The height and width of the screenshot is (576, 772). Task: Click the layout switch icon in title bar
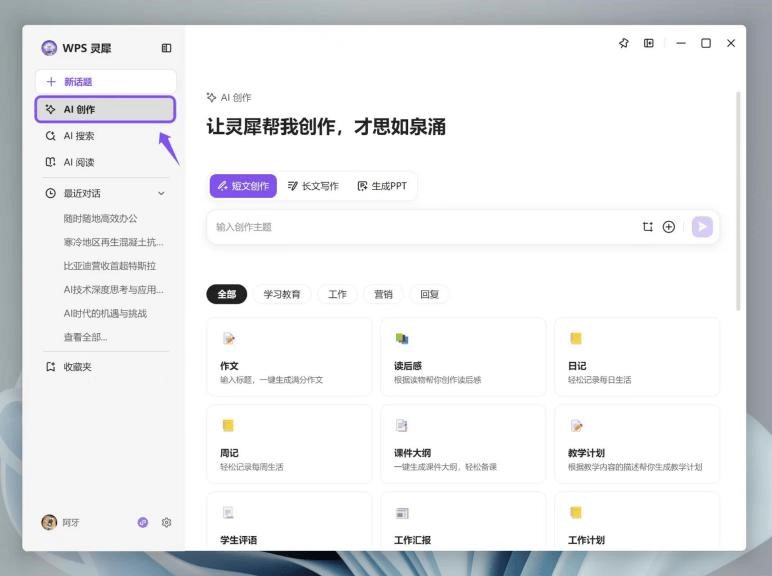click(649, 43)
